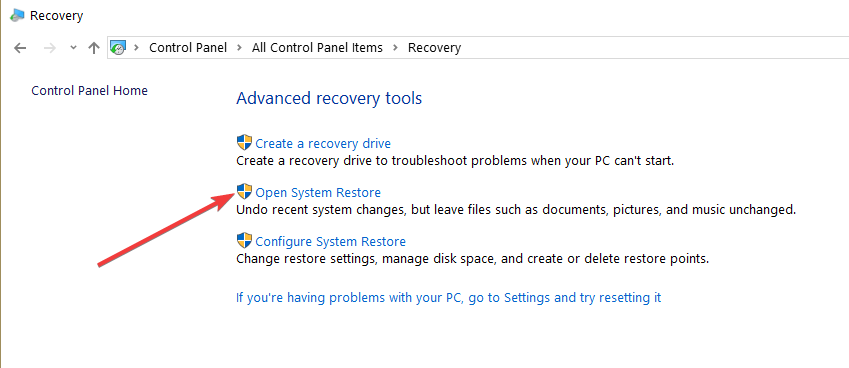Click the Recovery icon in address bar
Image resolution: width=849 pixels, height=368 pixels.
(118, 48)
